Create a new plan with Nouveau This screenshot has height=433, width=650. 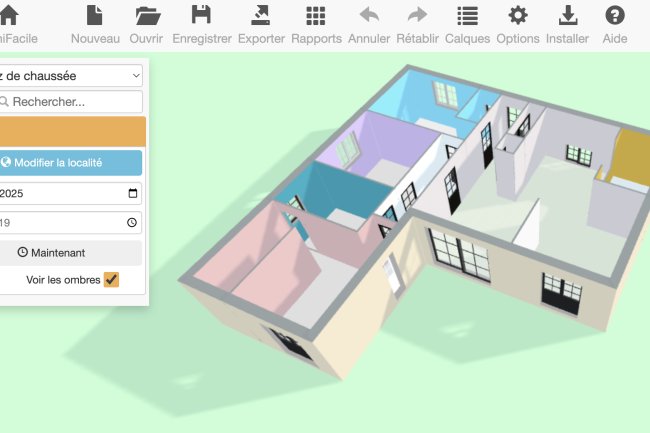pyautogui.click(x=95, y=25)
